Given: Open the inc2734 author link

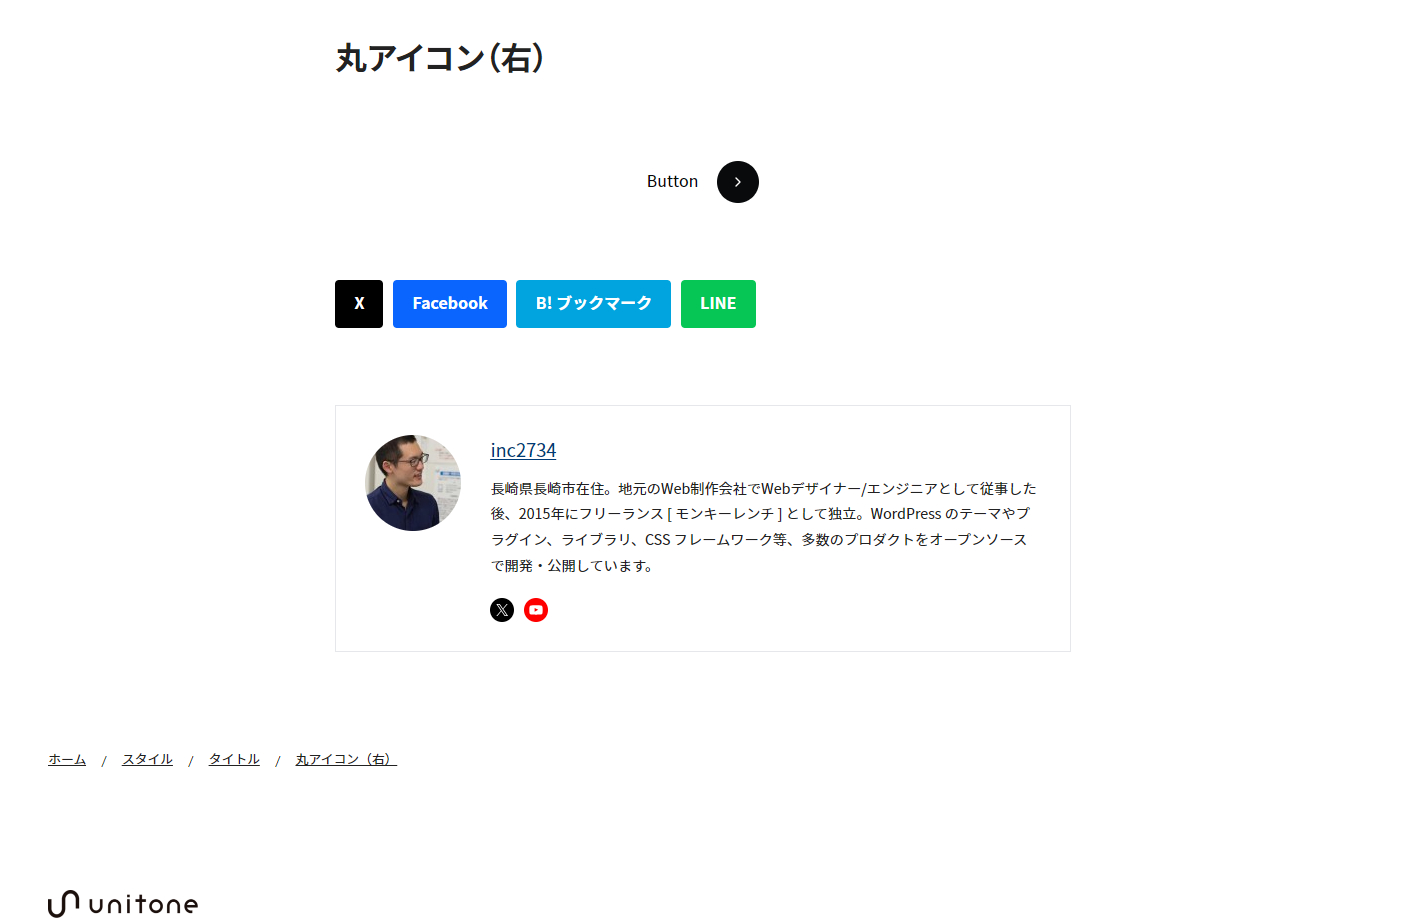Looking at the screenshot, I should (523, 451).
